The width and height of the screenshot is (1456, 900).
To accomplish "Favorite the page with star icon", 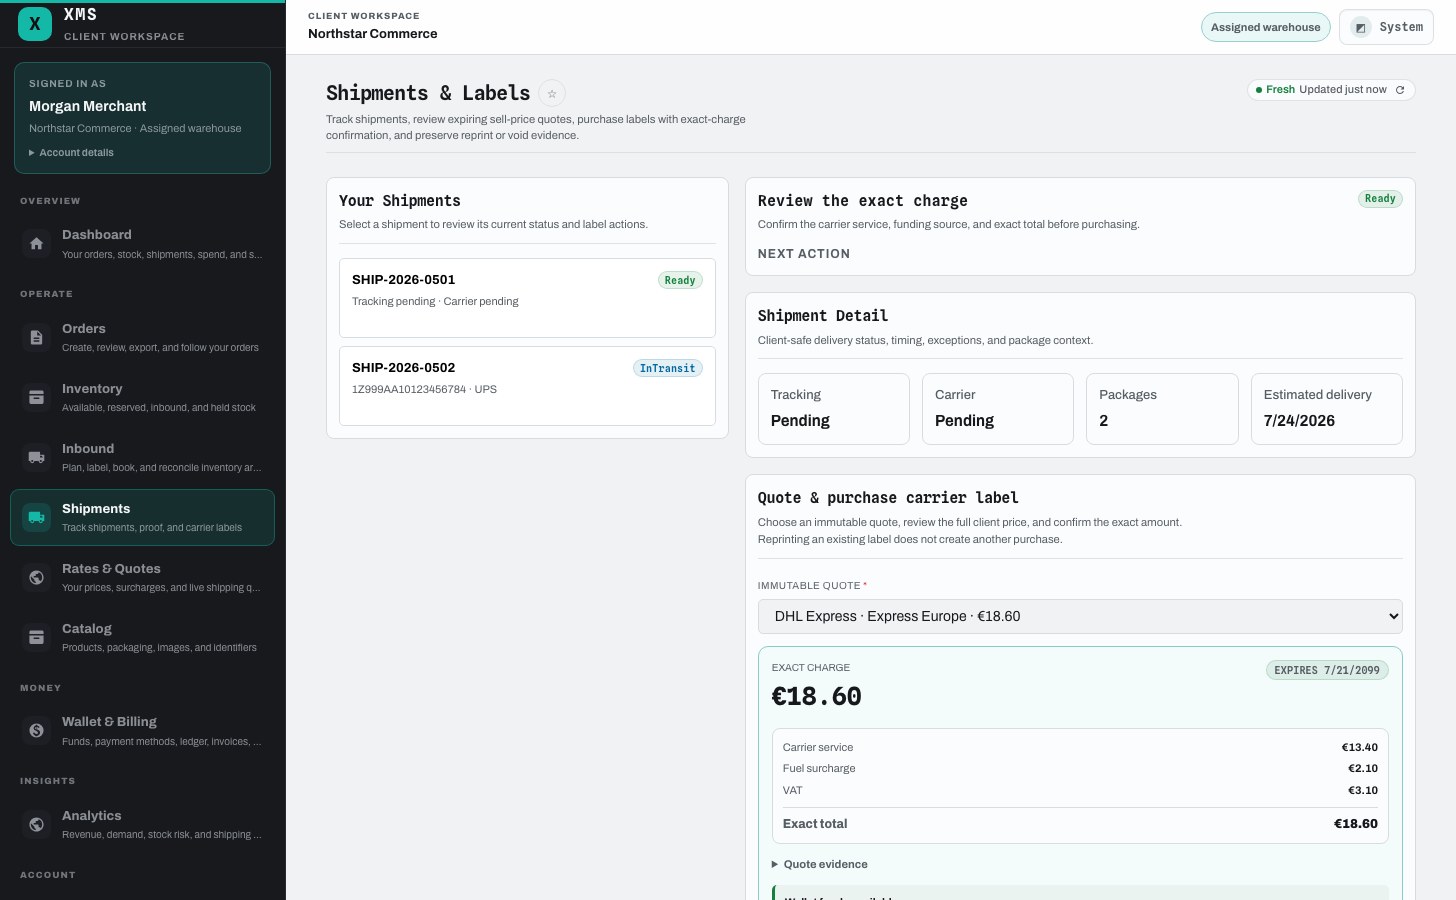I will (x=552, y=93).
